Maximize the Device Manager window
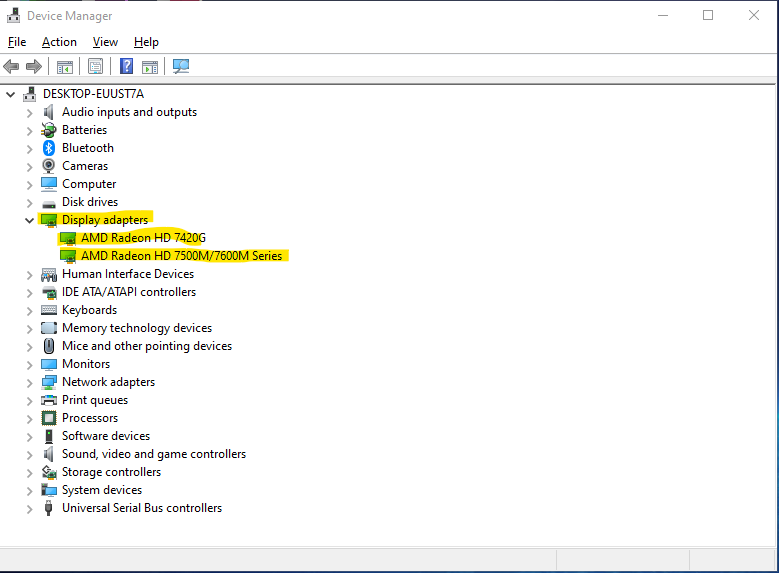This screenshot has width=779, height=573. pos(708,15)
